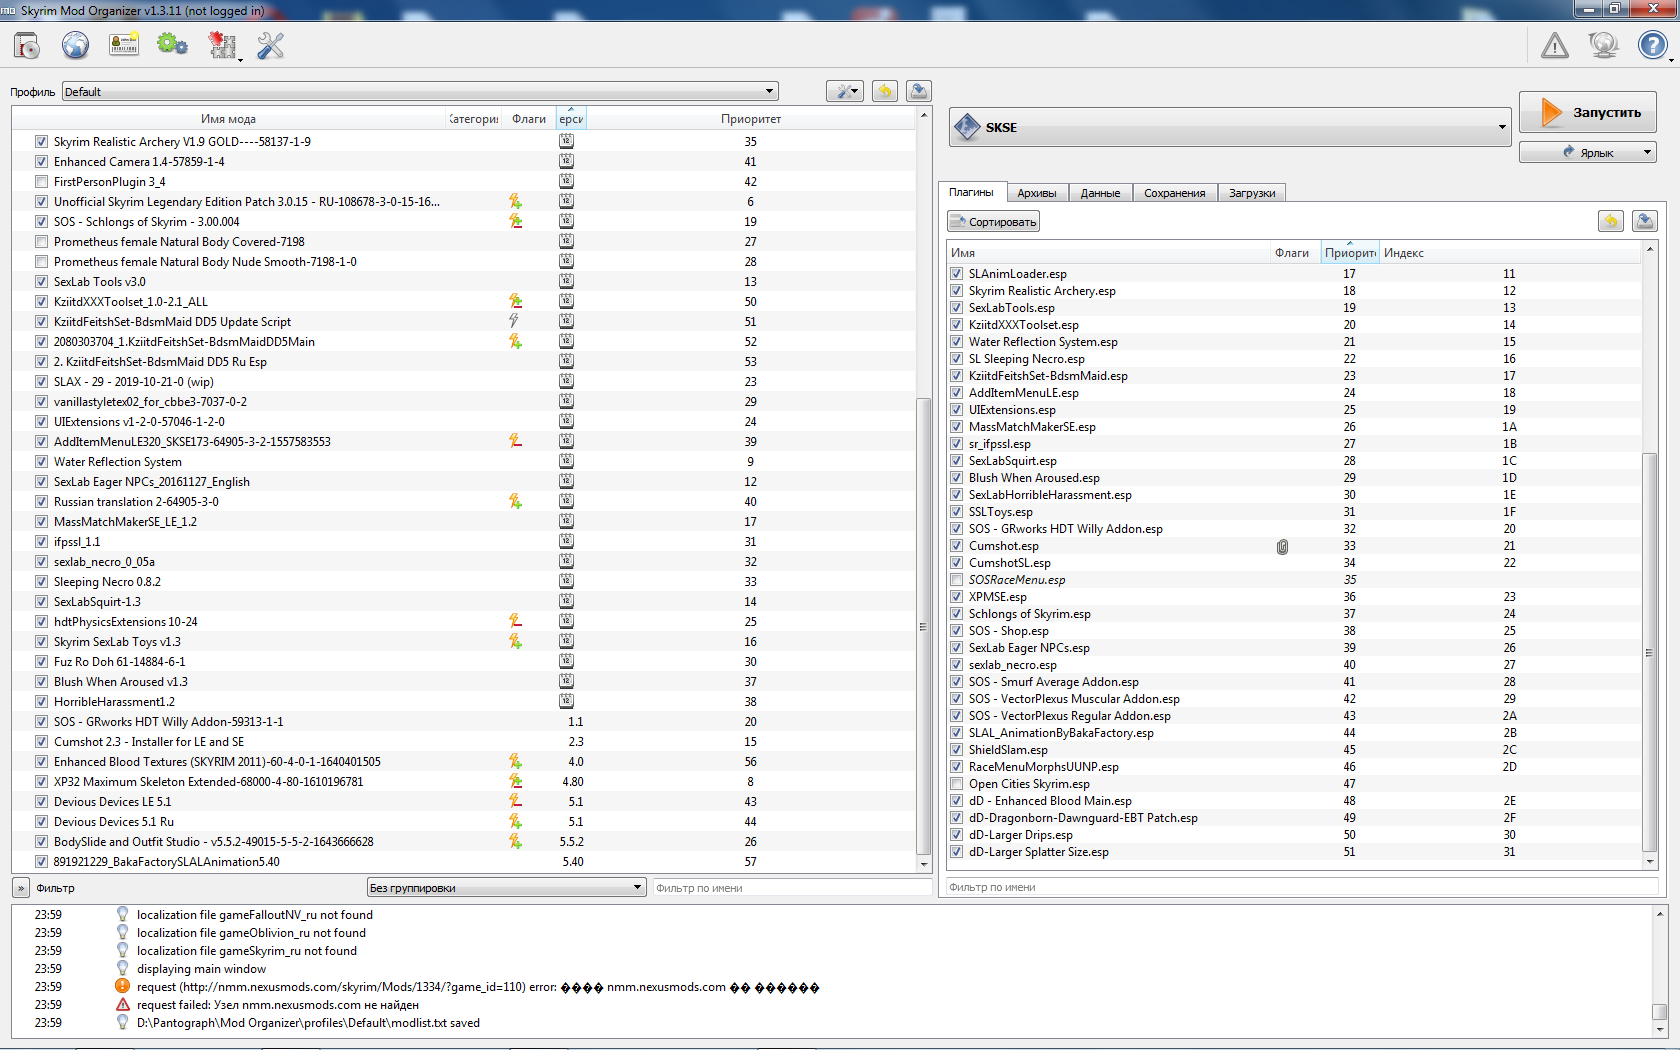Click the Install Mod from archive icon
Image resolution: width=1680 pixels, height=1050 pixels.
pos(27,45)
